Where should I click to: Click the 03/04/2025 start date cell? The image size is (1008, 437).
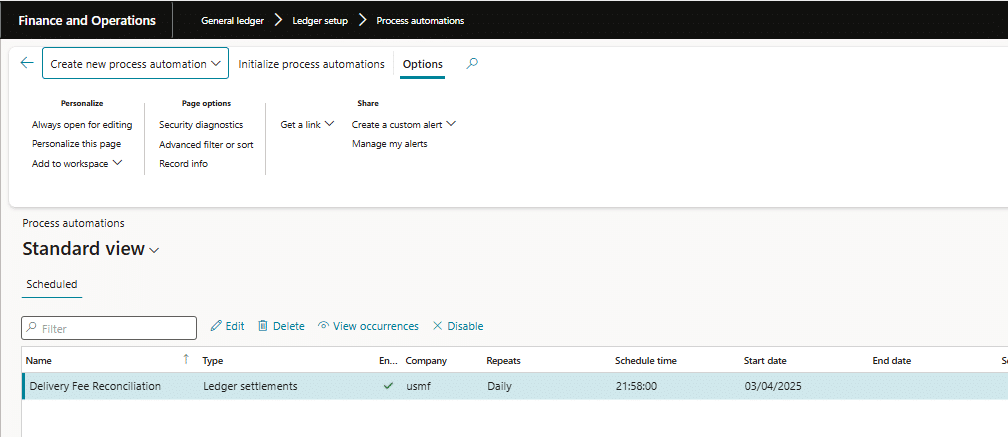coord(773,386)
